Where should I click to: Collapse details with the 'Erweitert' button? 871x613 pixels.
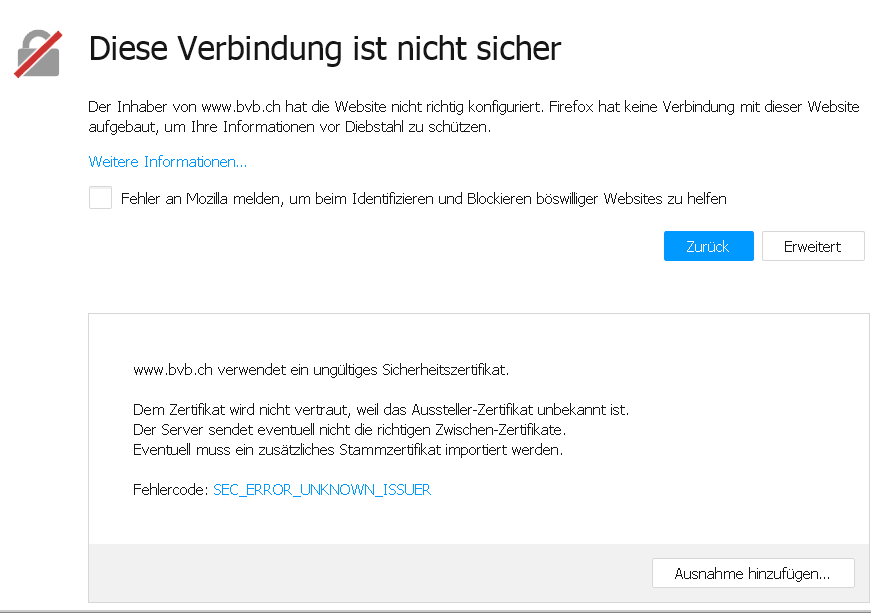pyautogui.click(x=813, y=246)
